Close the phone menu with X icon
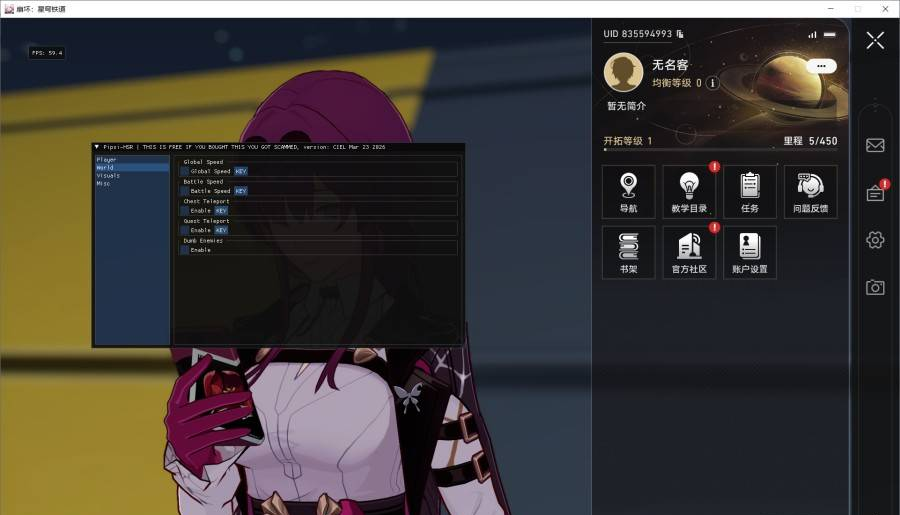The width and height of the screenshot is (900, 515). [875, 40]
